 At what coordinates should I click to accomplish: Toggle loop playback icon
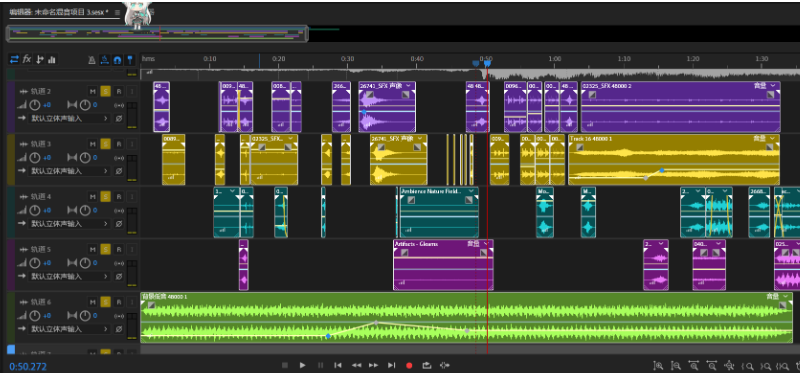click(427, 365)
